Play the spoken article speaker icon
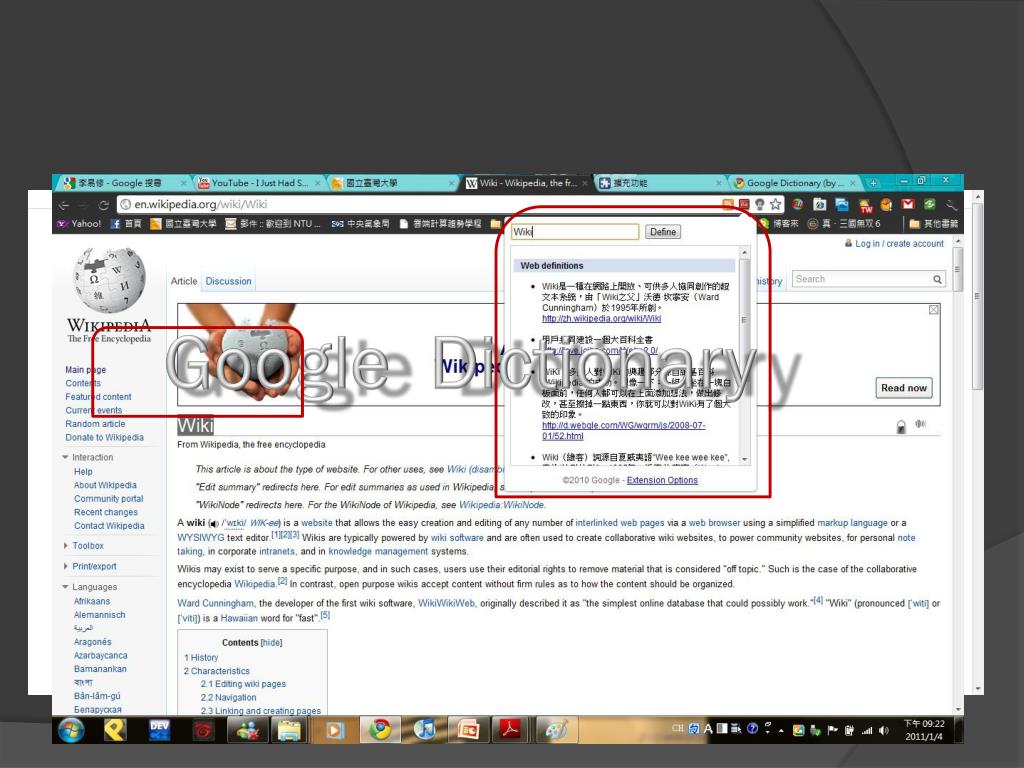1024x768 pixels. 921,424
